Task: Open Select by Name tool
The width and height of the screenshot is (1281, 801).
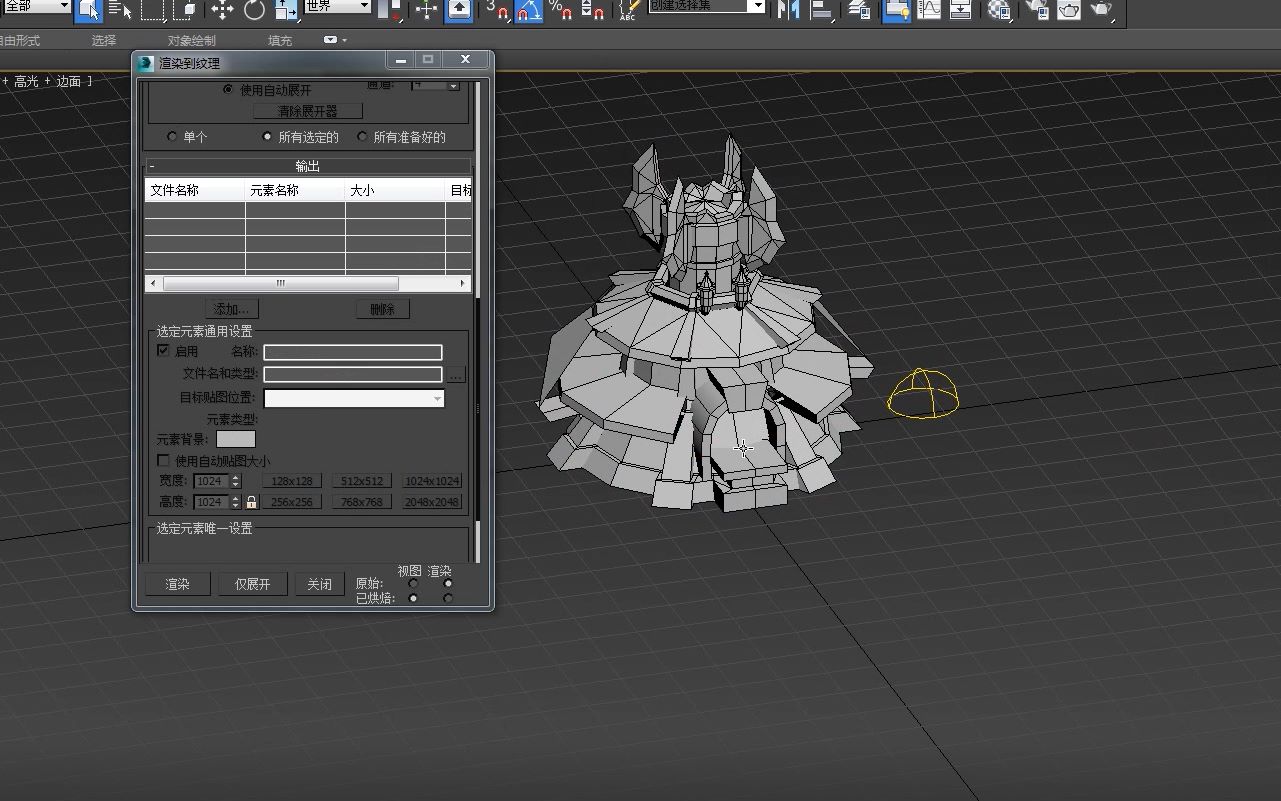Action: coord(120,12)
